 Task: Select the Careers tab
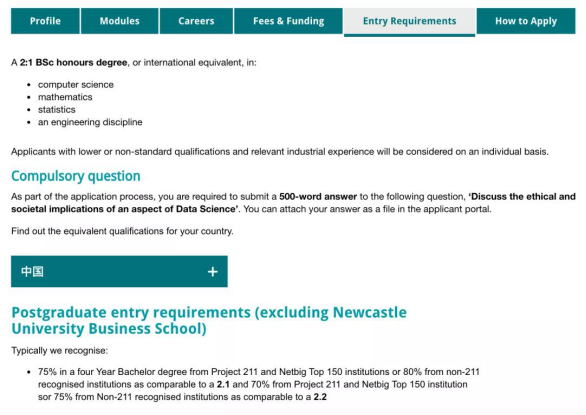coord(196,21)
